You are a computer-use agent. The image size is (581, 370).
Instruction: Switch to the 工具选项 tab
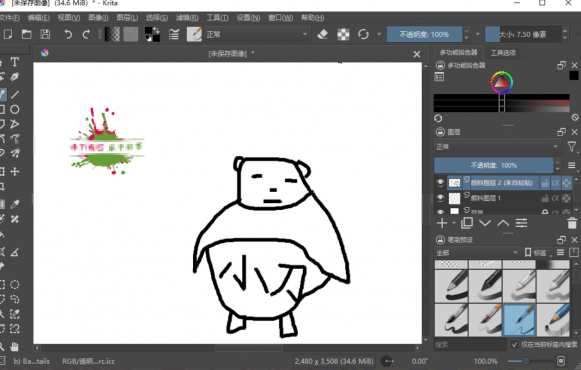(x=503, y=53)
